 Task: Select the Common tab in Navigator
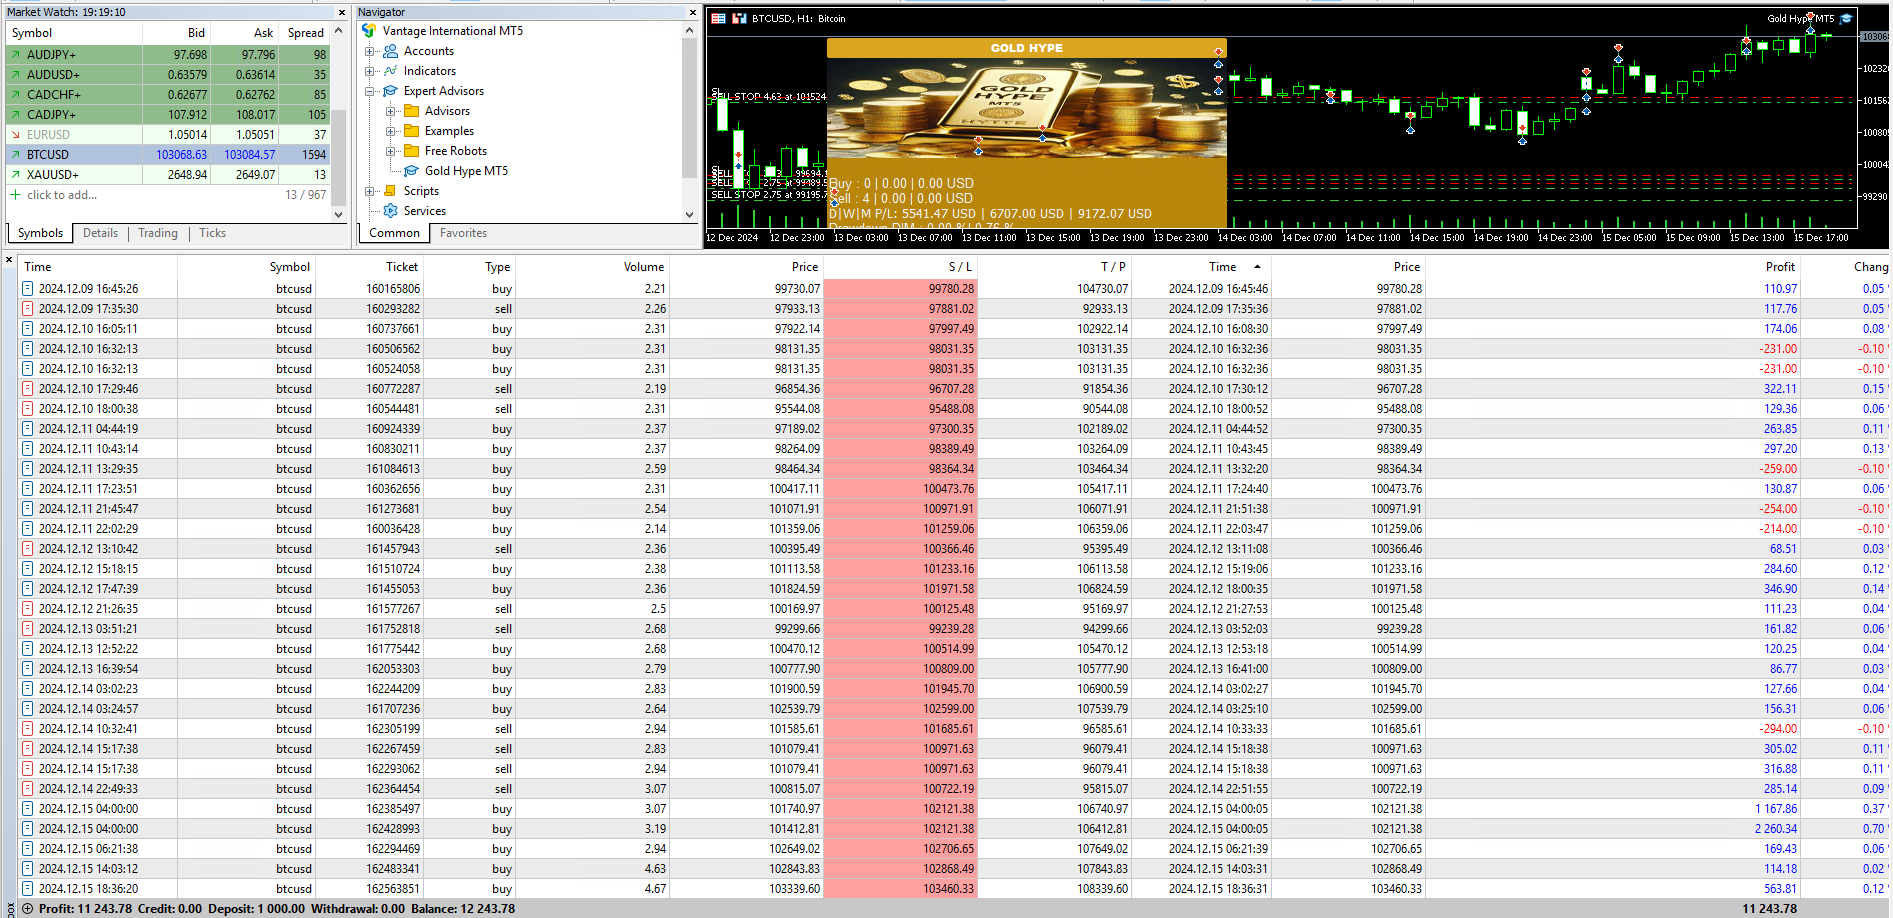(394, 233)
